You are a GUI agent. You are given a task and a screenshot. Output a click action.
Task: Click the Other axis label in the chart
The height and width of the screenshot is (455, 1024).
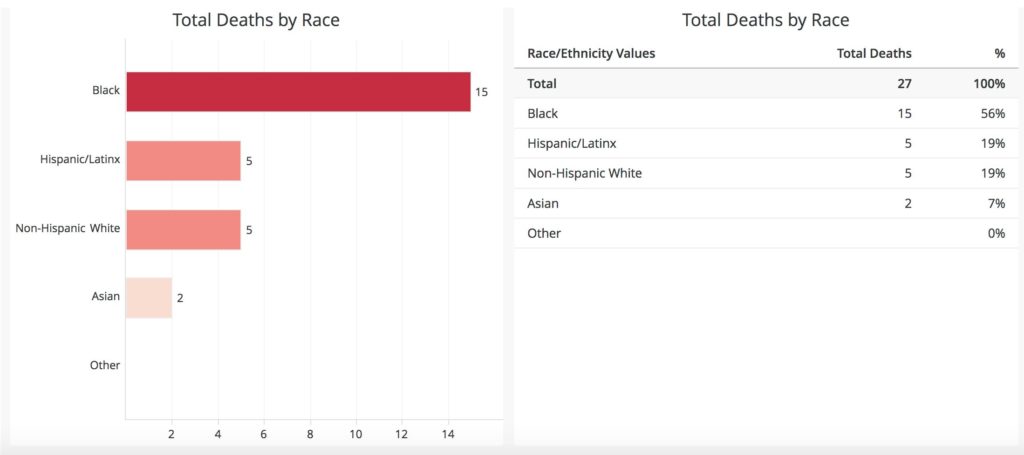[x=105, y=365]
